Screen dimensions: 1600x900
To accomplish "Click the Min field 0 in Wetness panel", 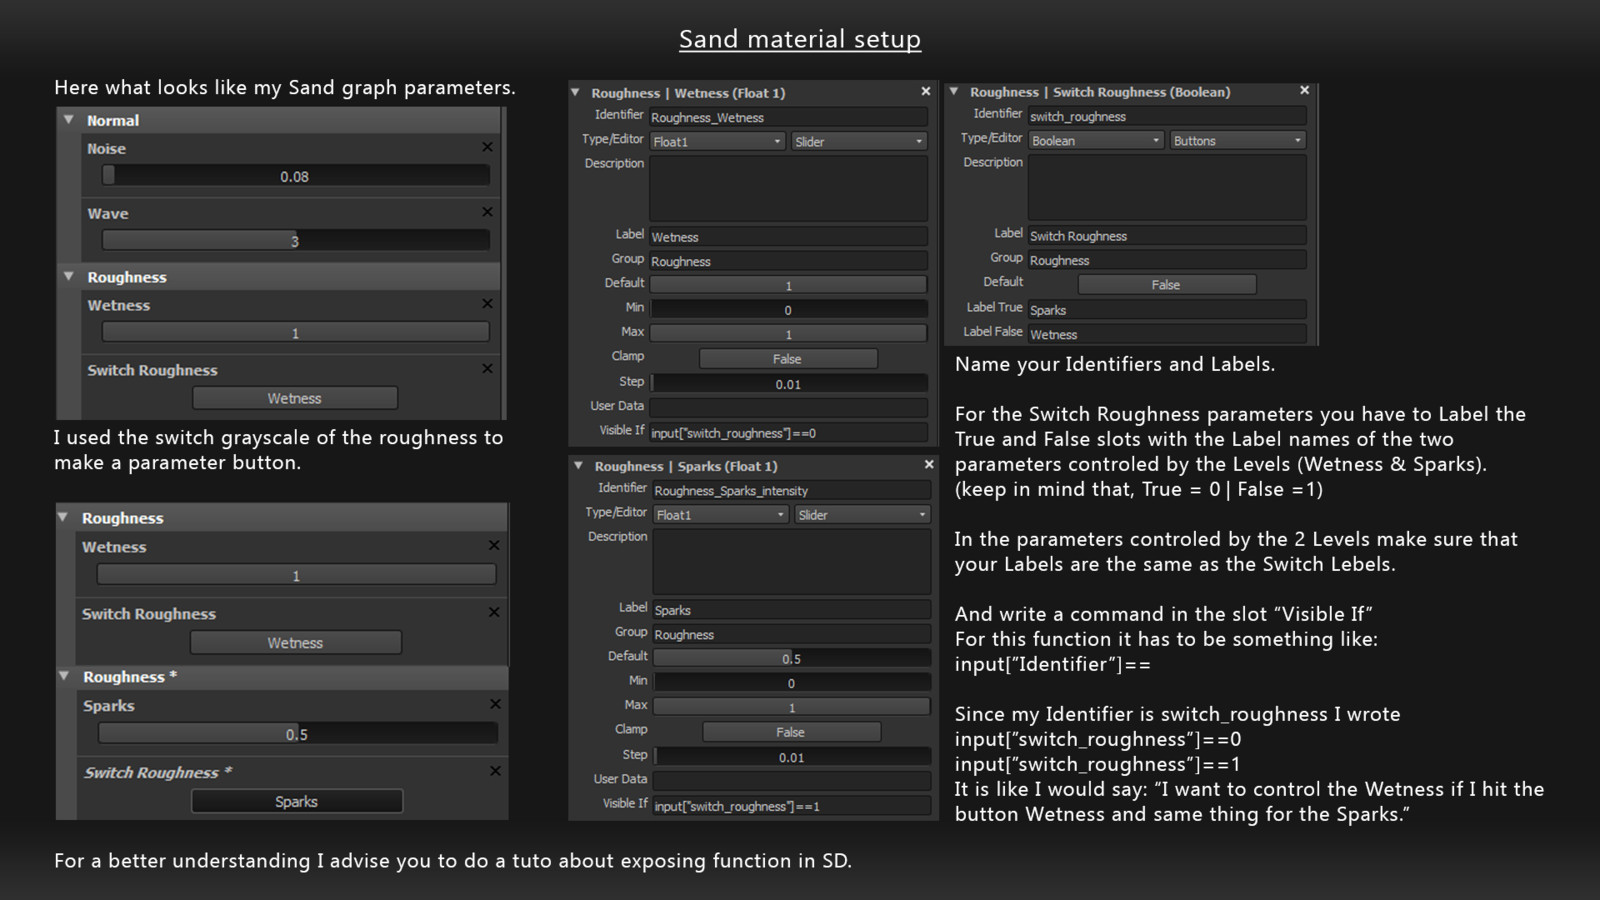I will [788, 310].
